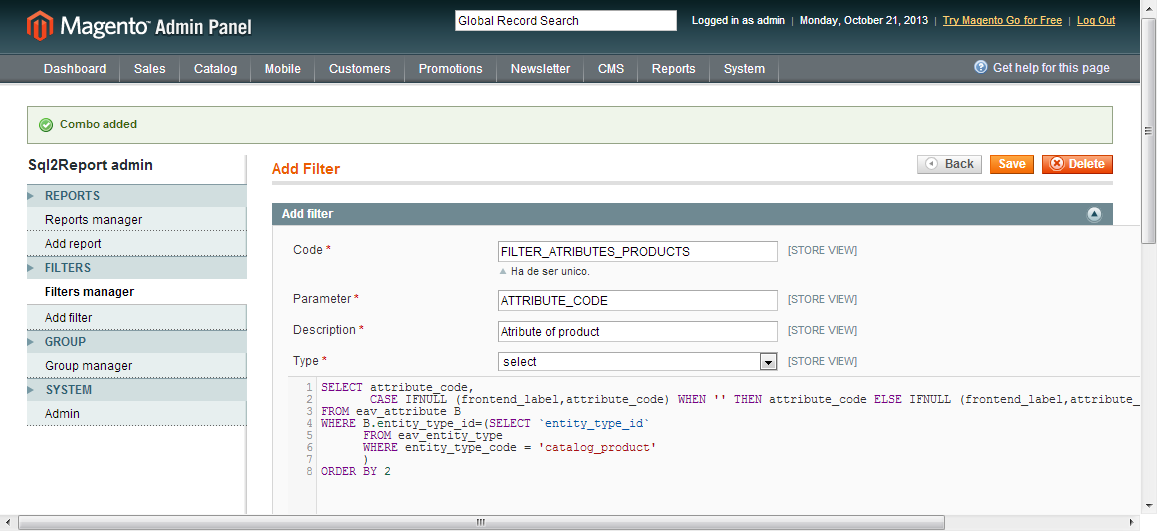This screenshot has height=531, width=1157.
Task: Open the Mobile menu
Action: pyautogui.click(x=283, y=69)
